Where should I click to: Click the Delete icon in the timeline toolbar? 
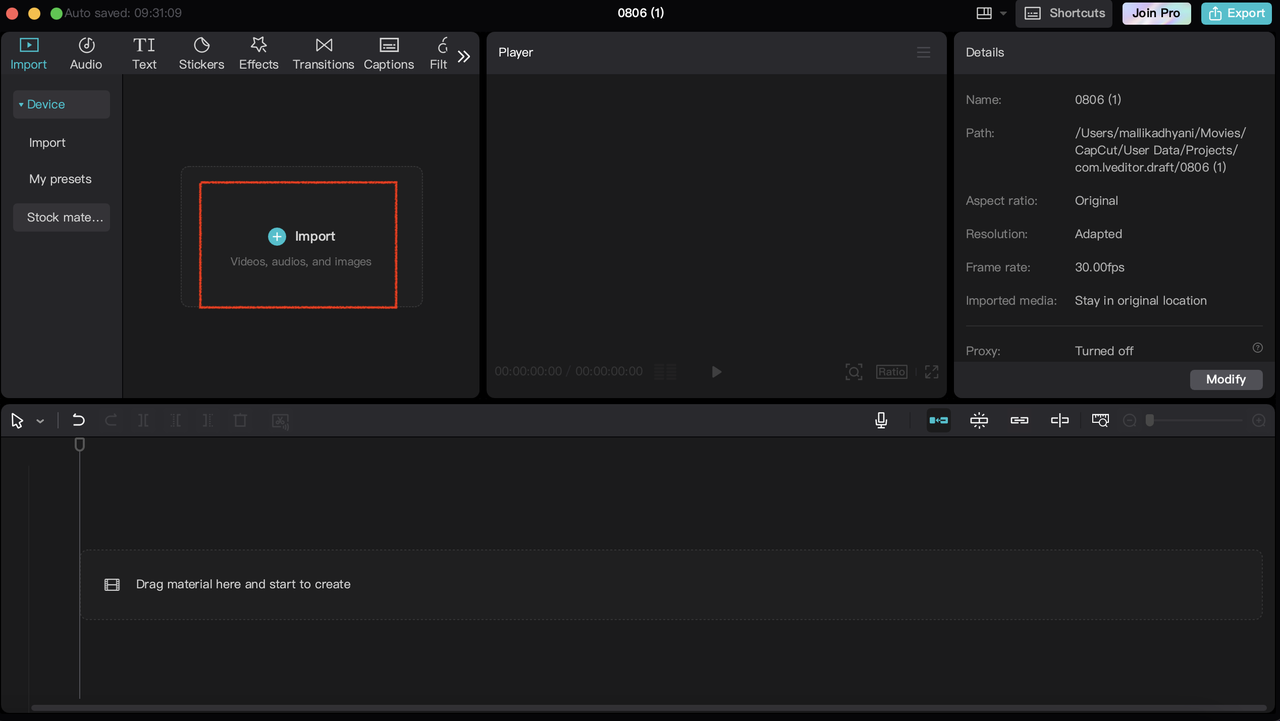tap(240, 420)
